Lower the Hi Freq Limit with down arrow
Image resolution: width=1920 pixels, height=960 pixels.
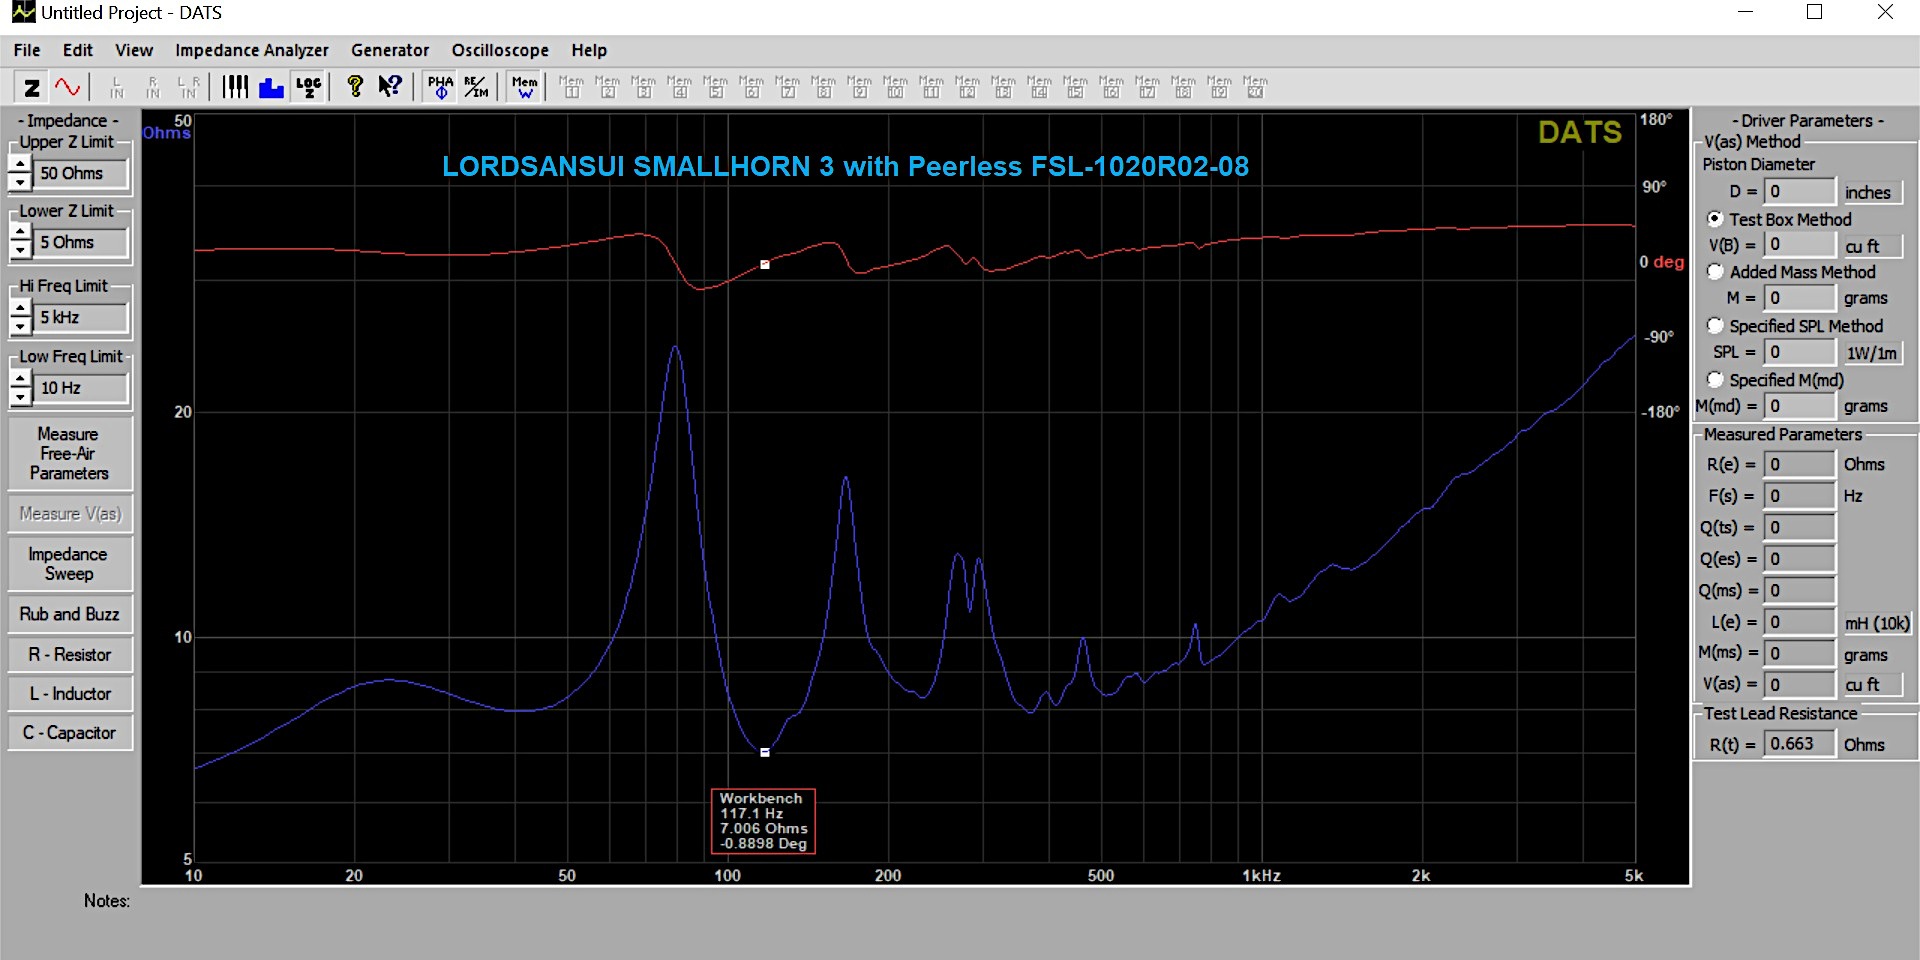tap(19, 326)
